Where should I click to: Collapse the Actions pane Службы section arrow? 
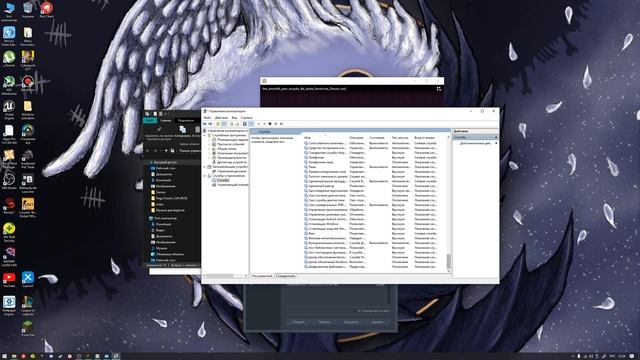pyautogui.click(x=496, y=138)
